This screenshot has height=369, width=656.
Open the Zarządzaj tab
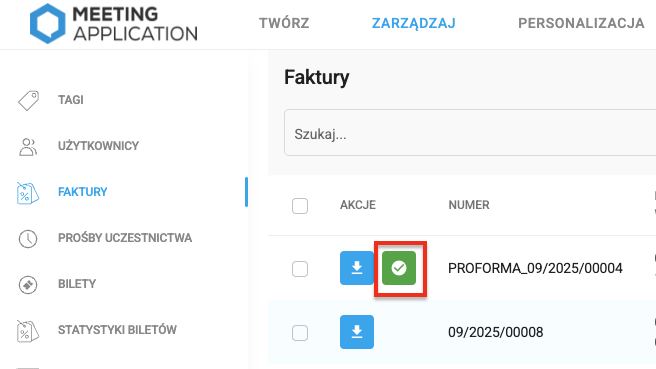point(414,23)
